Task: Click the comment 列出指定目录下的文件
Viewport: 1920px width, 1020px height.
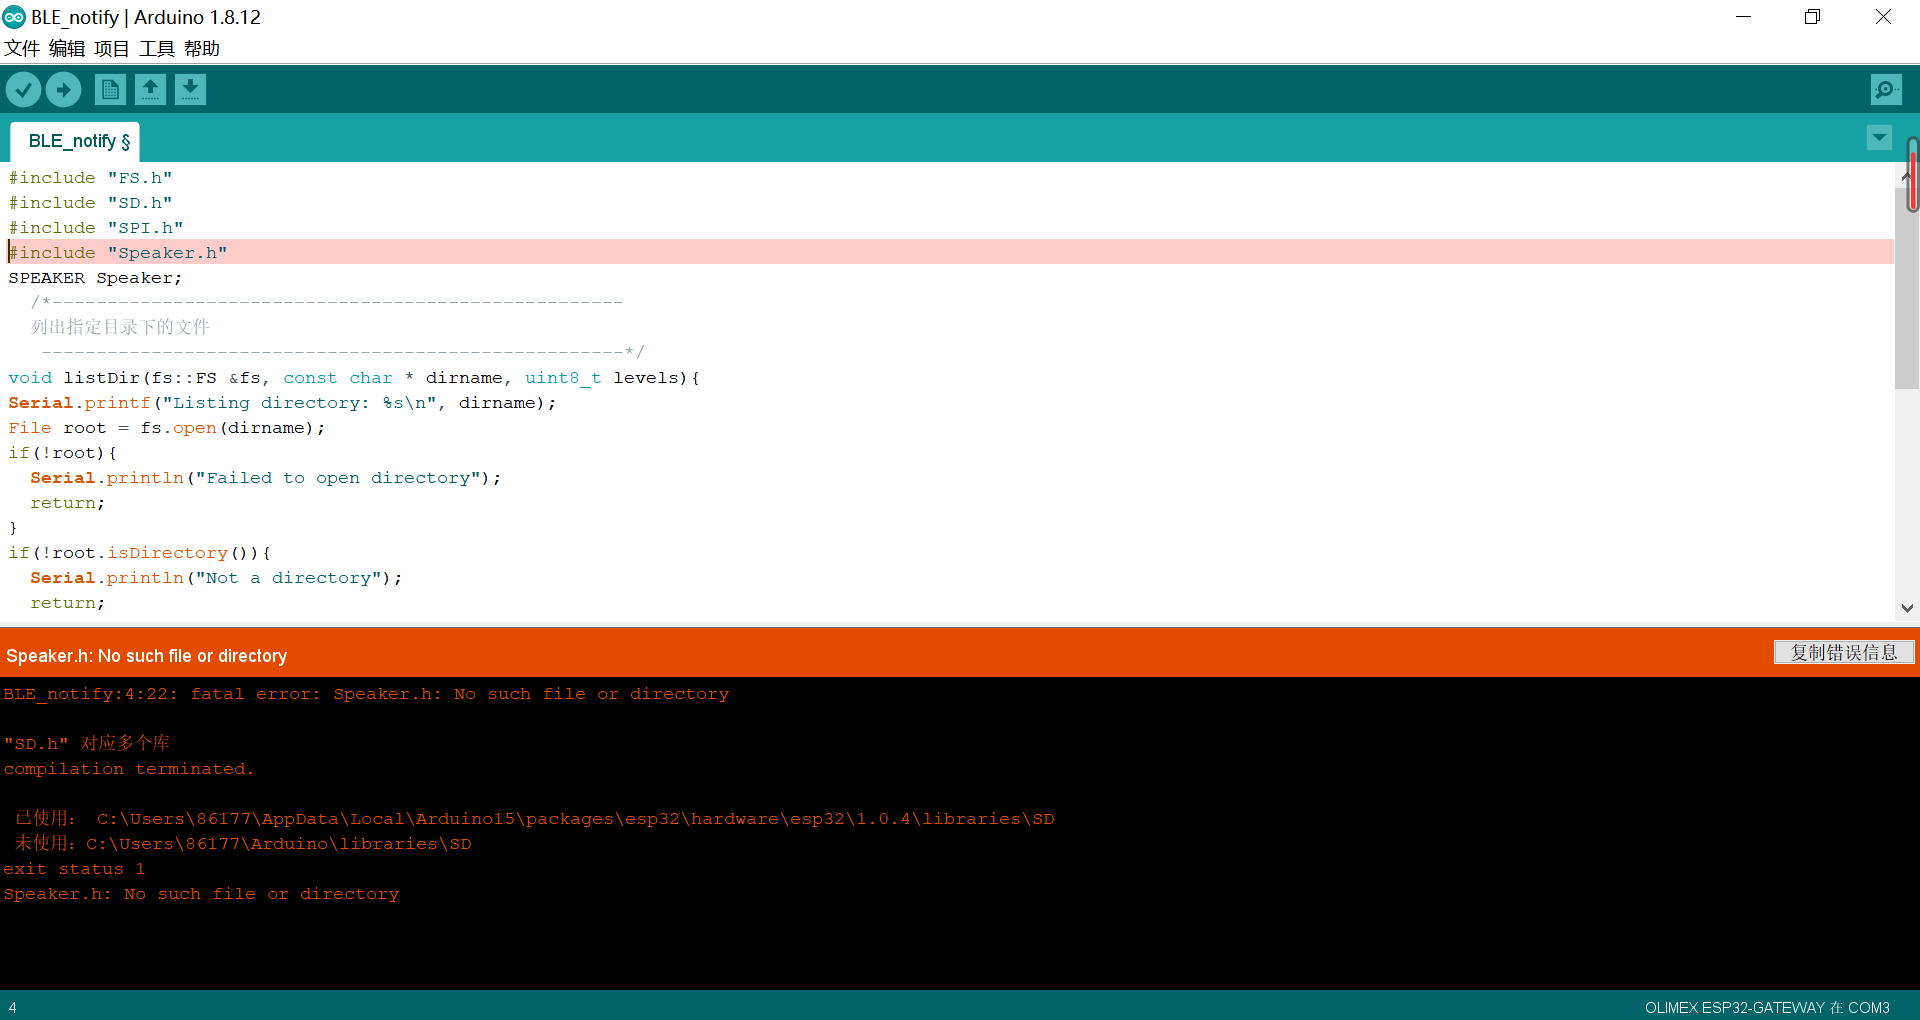Action: [120, 327]
